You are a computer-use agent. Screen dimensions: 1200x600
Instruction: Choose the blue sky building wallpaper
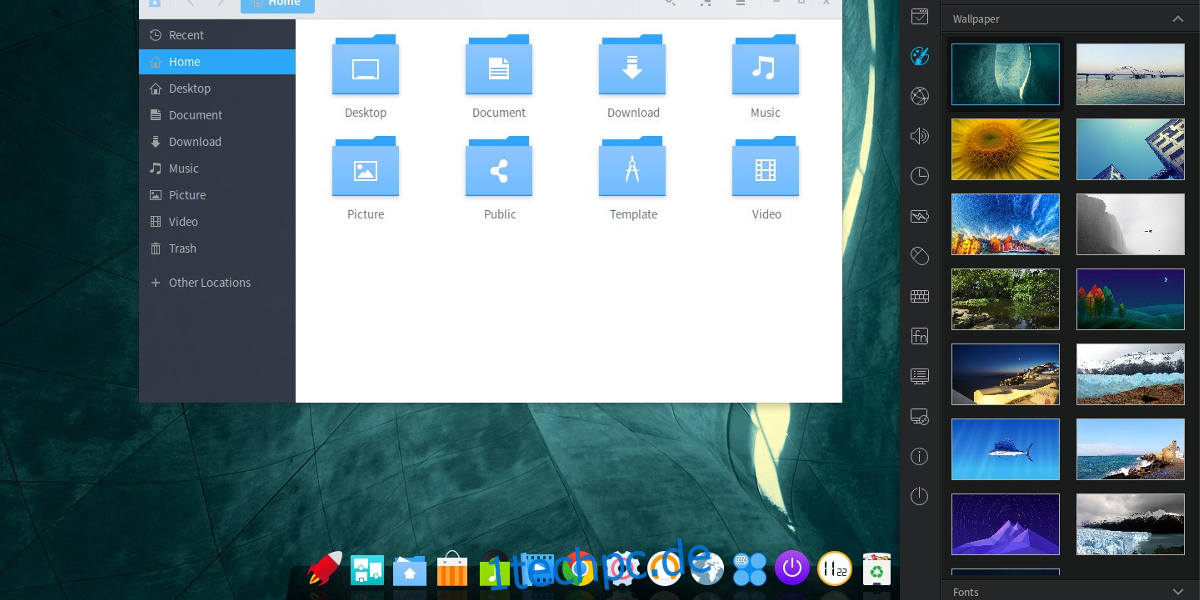[1130, 149]
